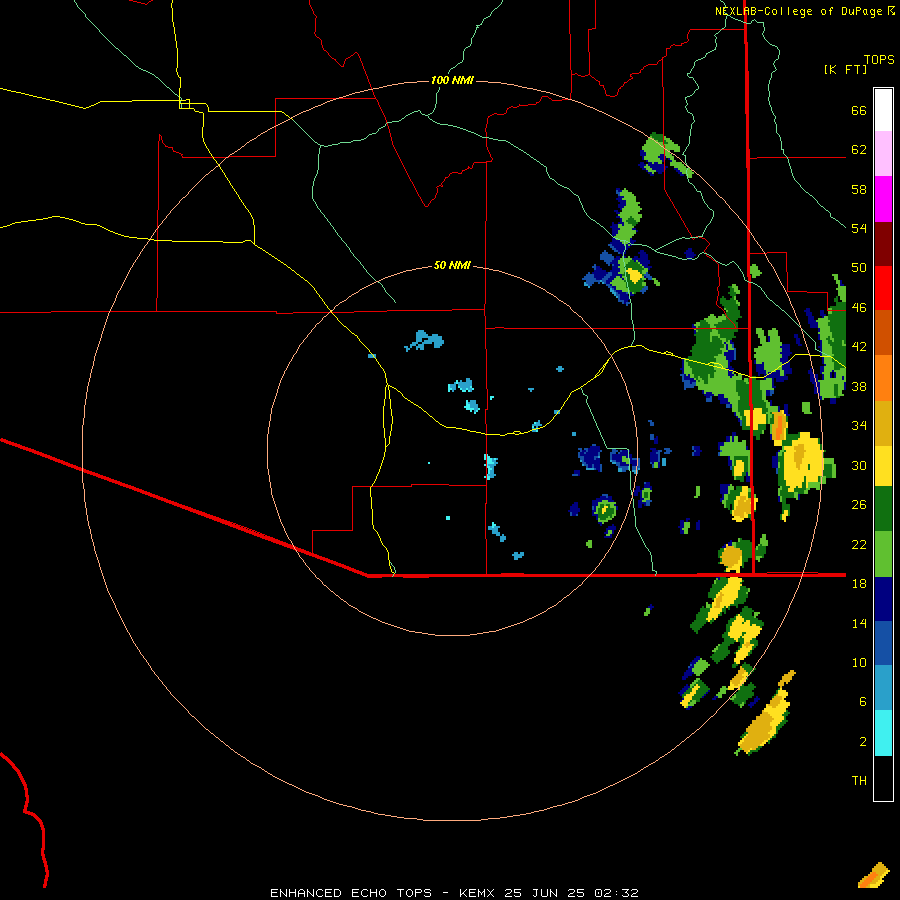The image size is (900, 900).
Task: Select the light green legend swatch
Action: click(x=883, y=554)
